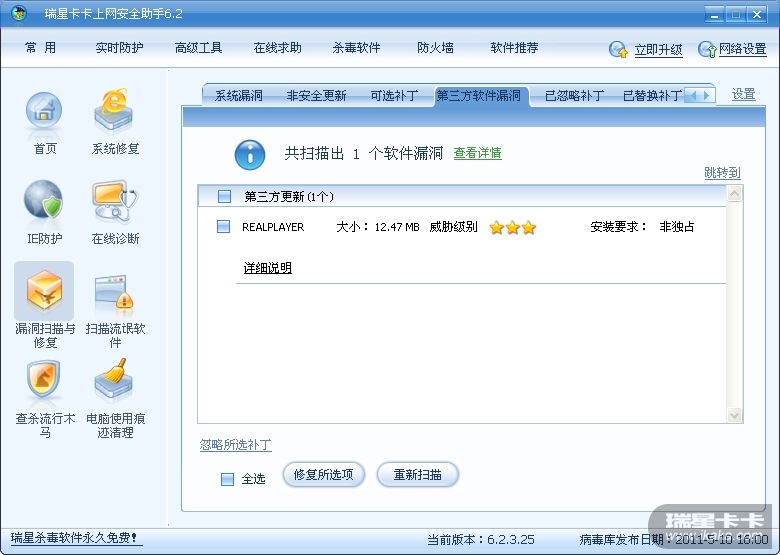The height and width of the screenshot is (555, 780).
Task: Open 系统修复 system repair icon
Action: click(114, 112)
